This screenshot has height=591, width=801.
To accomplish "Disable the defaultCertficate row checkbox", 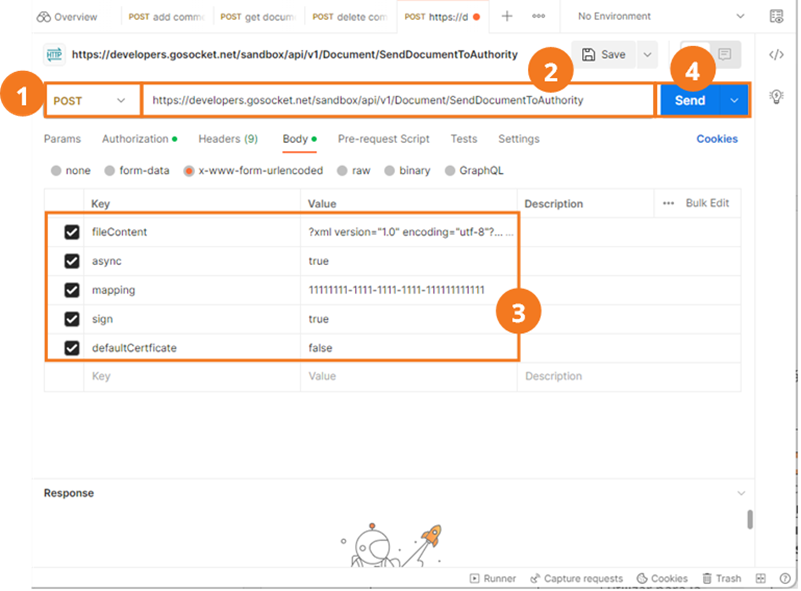I will 72,348.
